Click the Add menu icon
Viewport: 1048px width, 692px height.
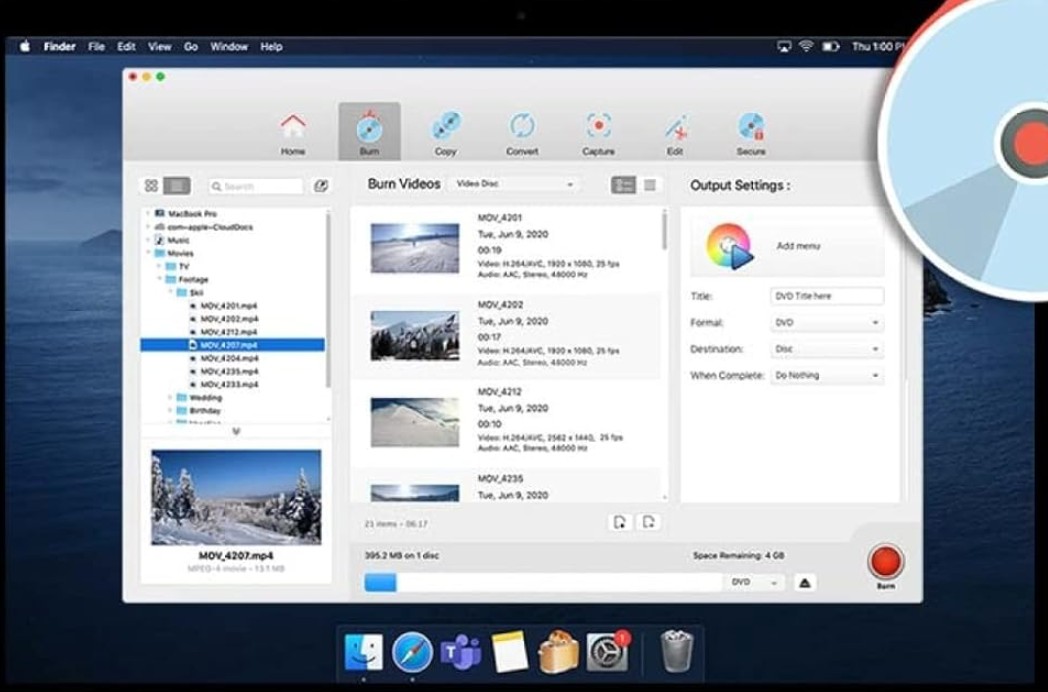pyautogui.click(x=729, y=246)
